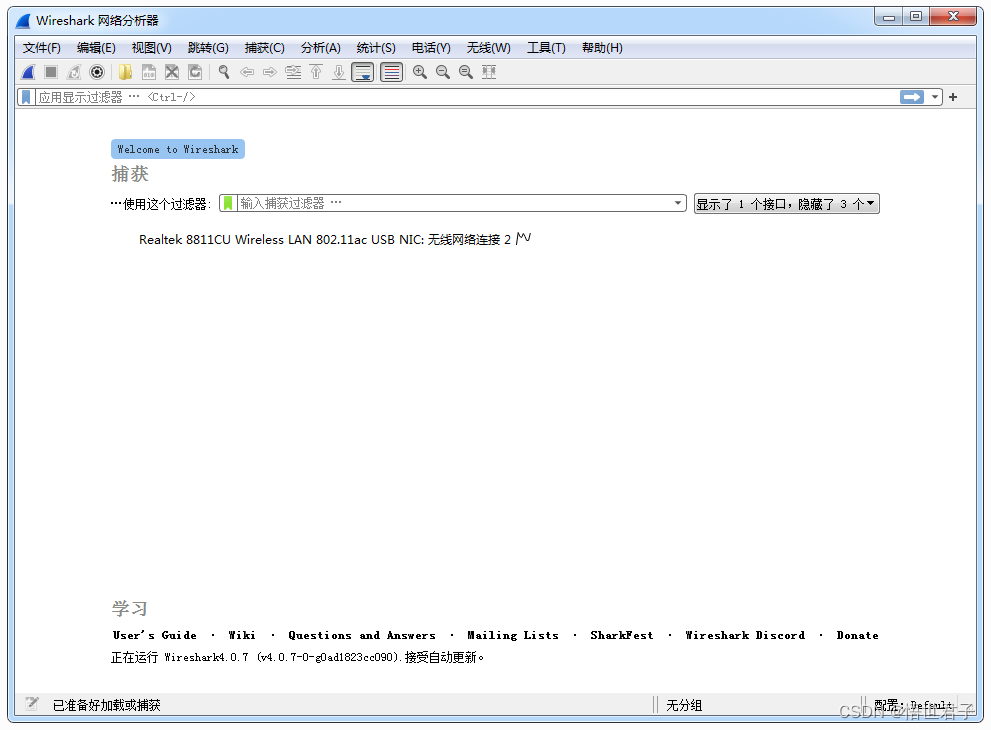This screenshot has width=991, height=730.
Task: Click the 无分组 status bar text
Action: click(684, 705)
